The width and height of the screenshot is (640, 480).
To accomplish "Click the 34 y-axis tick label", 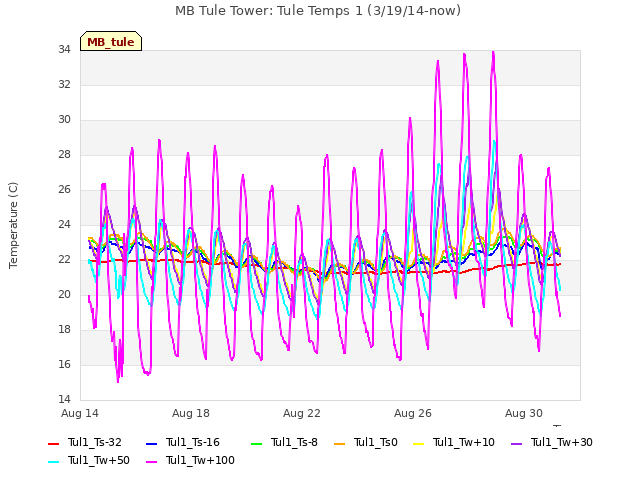I will point(64,50).
